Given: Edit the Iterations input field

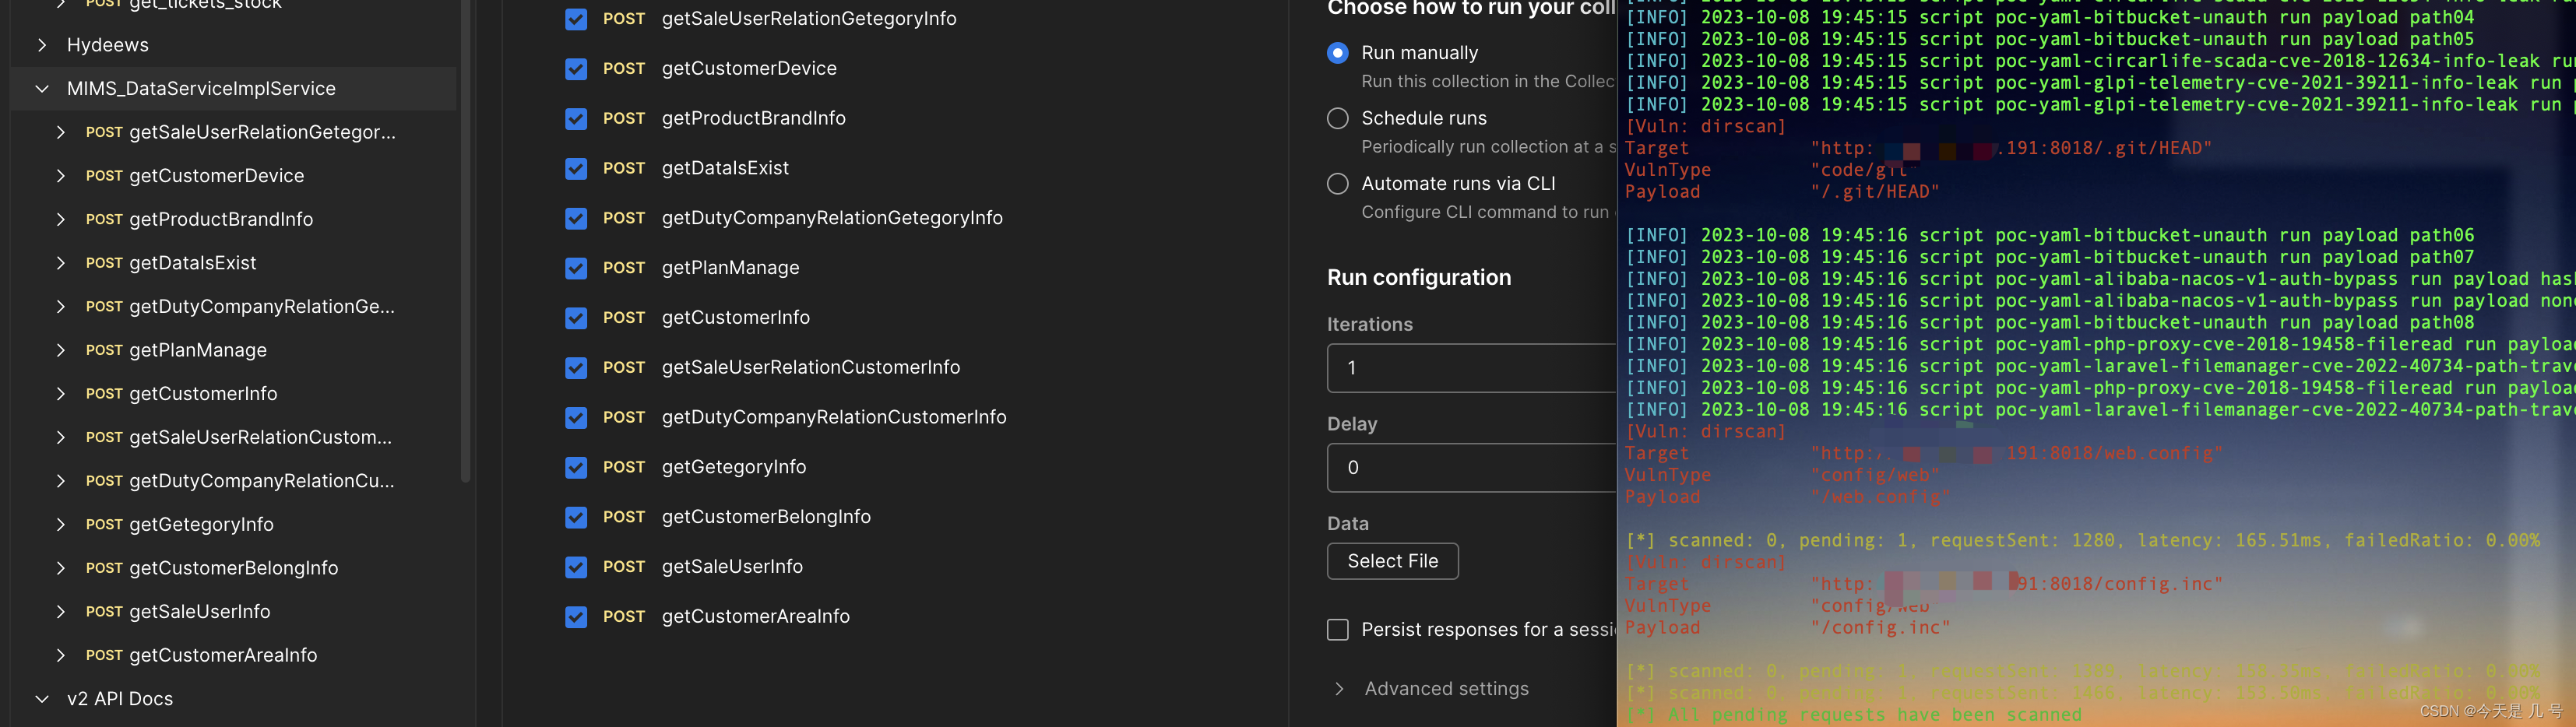Looking at the screenshot, I should (1471, 368).
